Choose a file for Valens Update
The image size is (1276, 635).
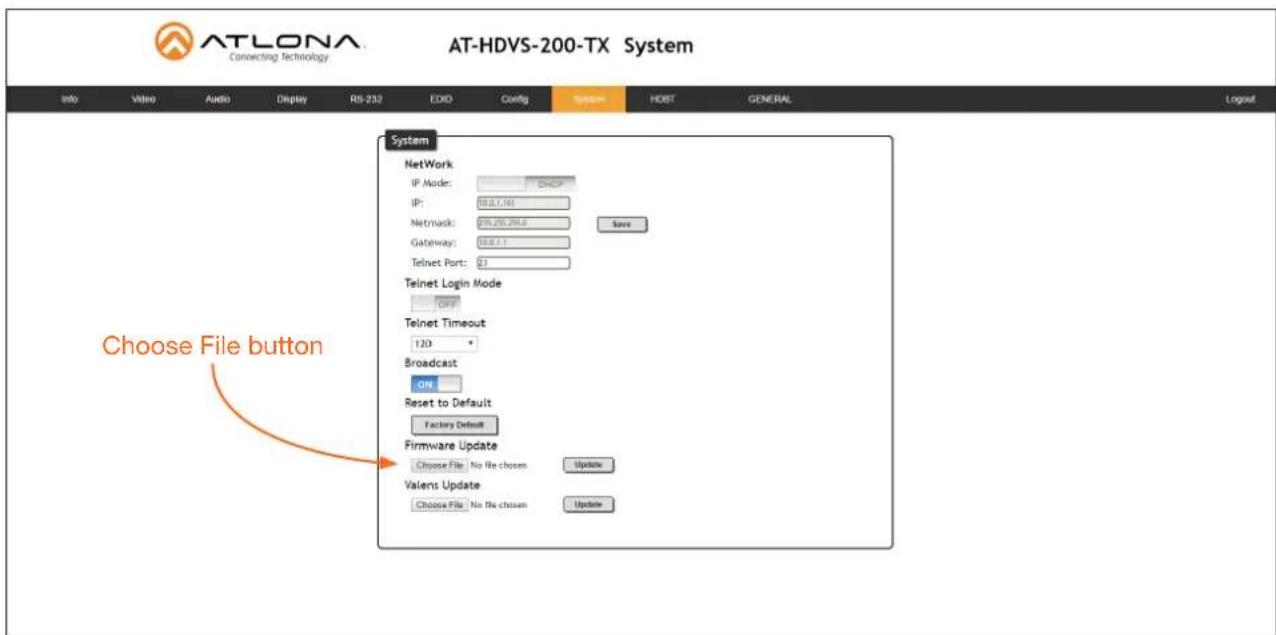(439, 505)
